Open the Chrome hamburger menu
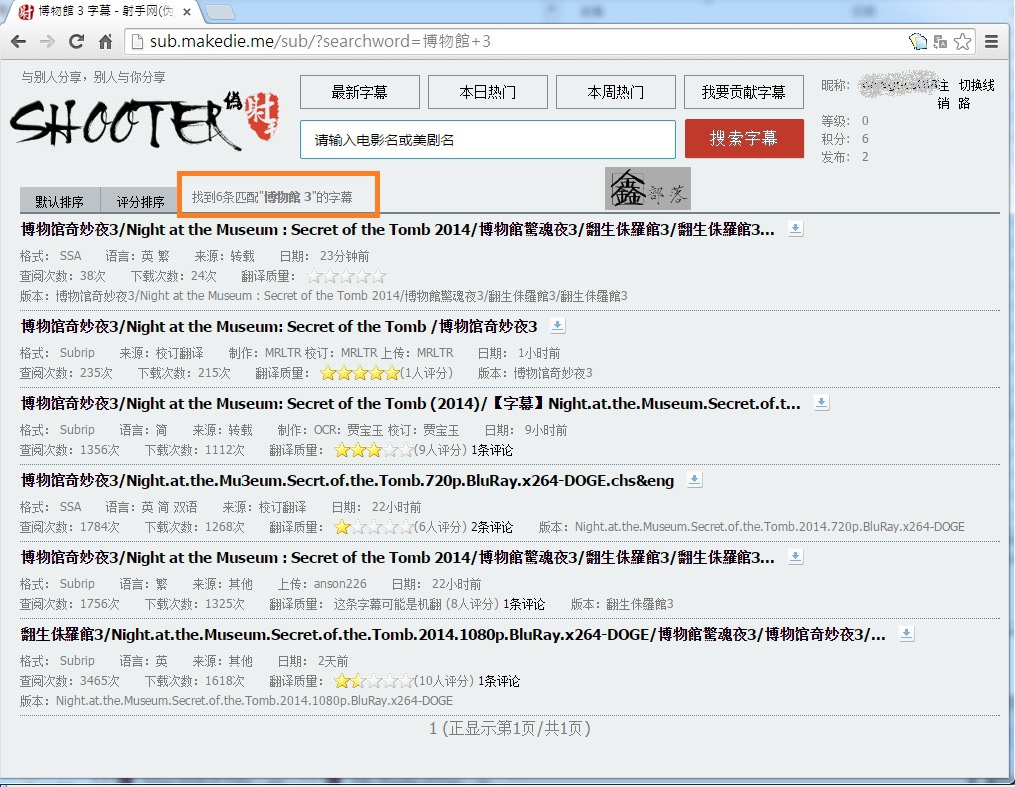 coord(991,41)
